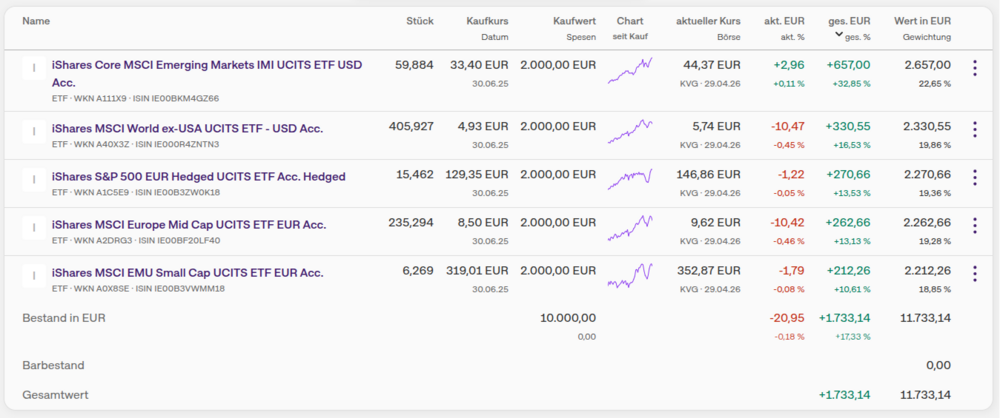Sort by Datum sub-header
This screenshot has width=1000, height=418.
pos(495,37)
